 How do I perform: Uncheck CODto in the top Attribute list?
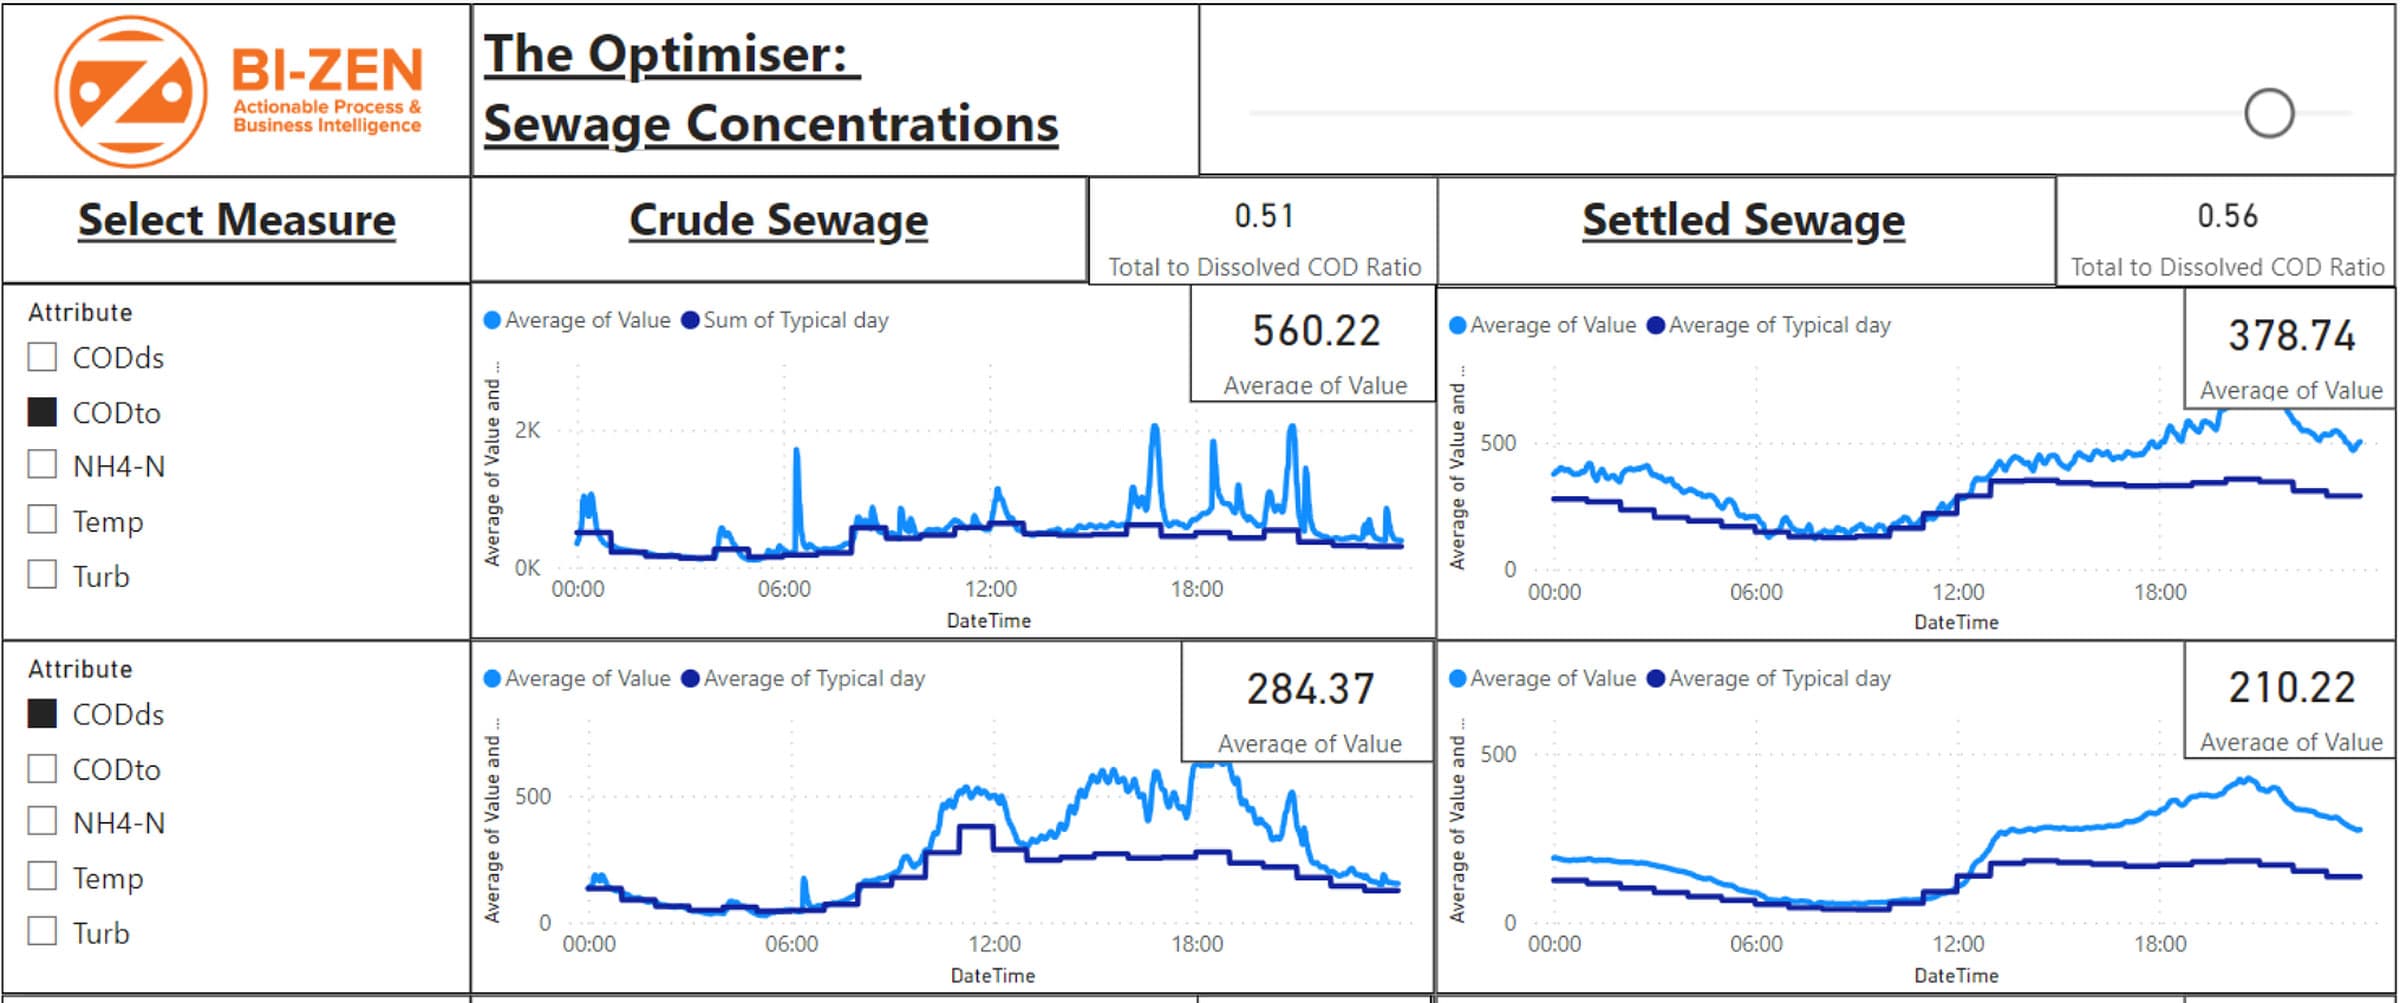(42, 412)
